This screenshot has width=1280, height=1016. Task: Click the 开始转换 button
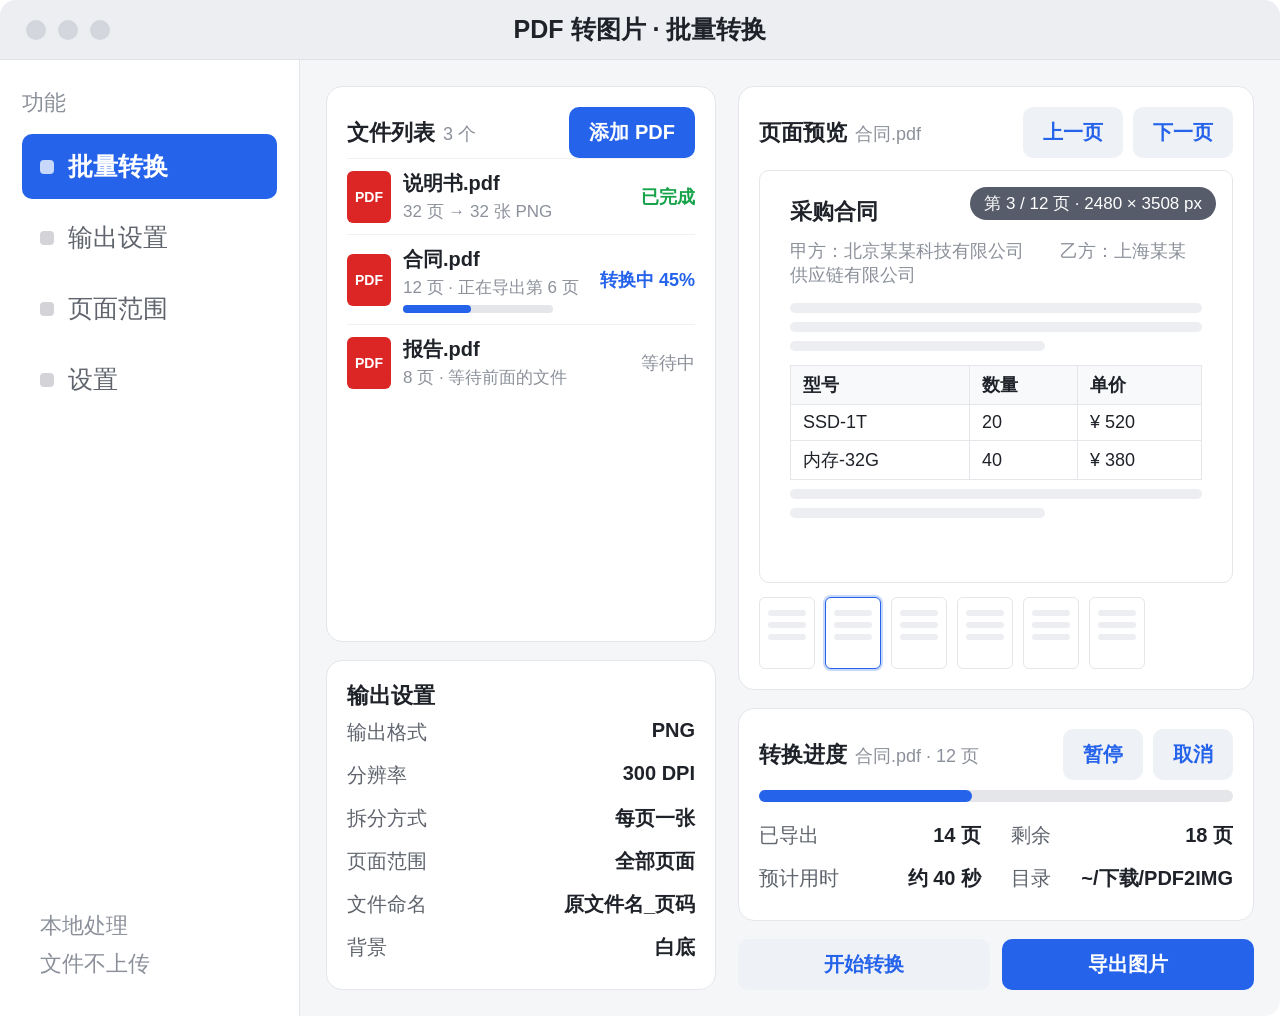864,964
